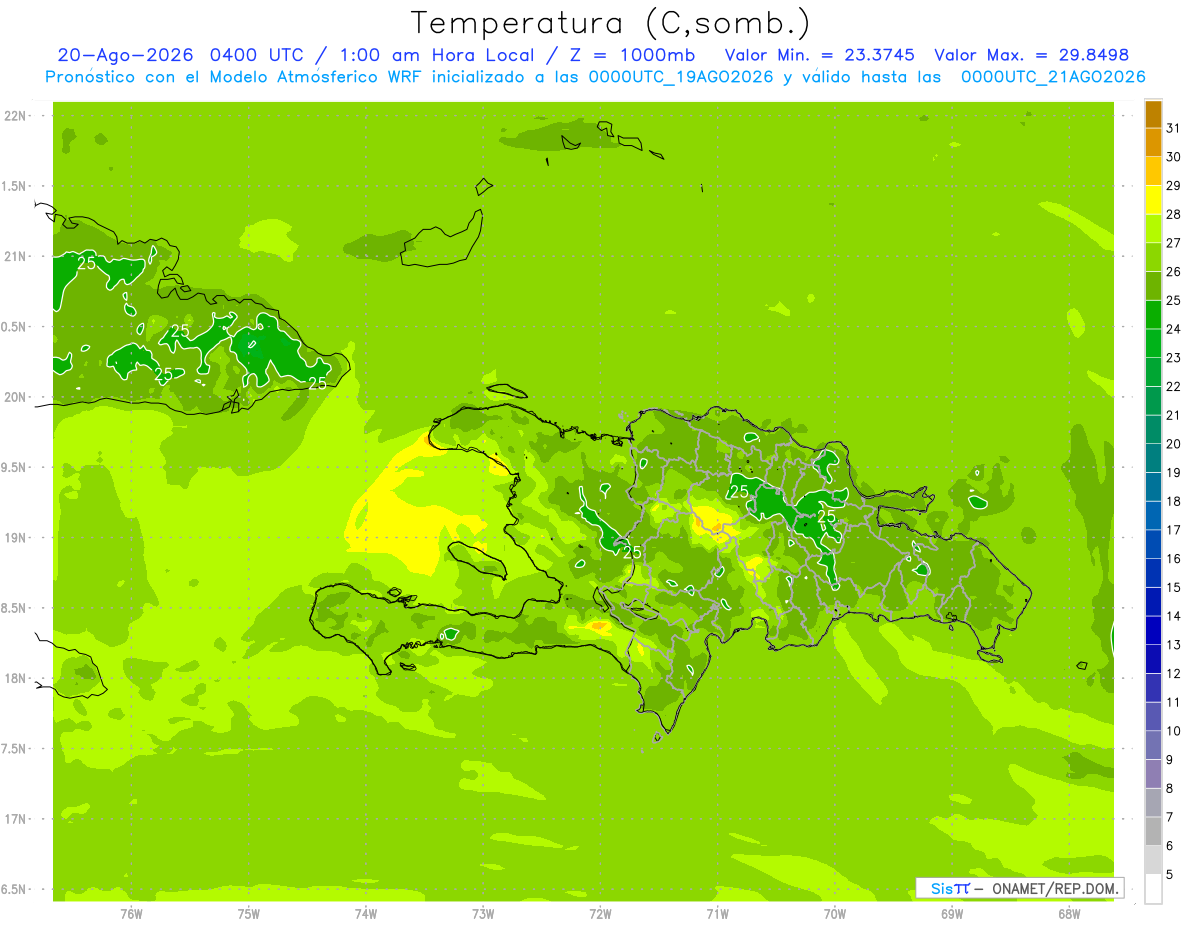Click the green legend swatch between 24 and 25
Image resolution: width=1200 pixels, height=927 pixels.
click(1153, 315)
